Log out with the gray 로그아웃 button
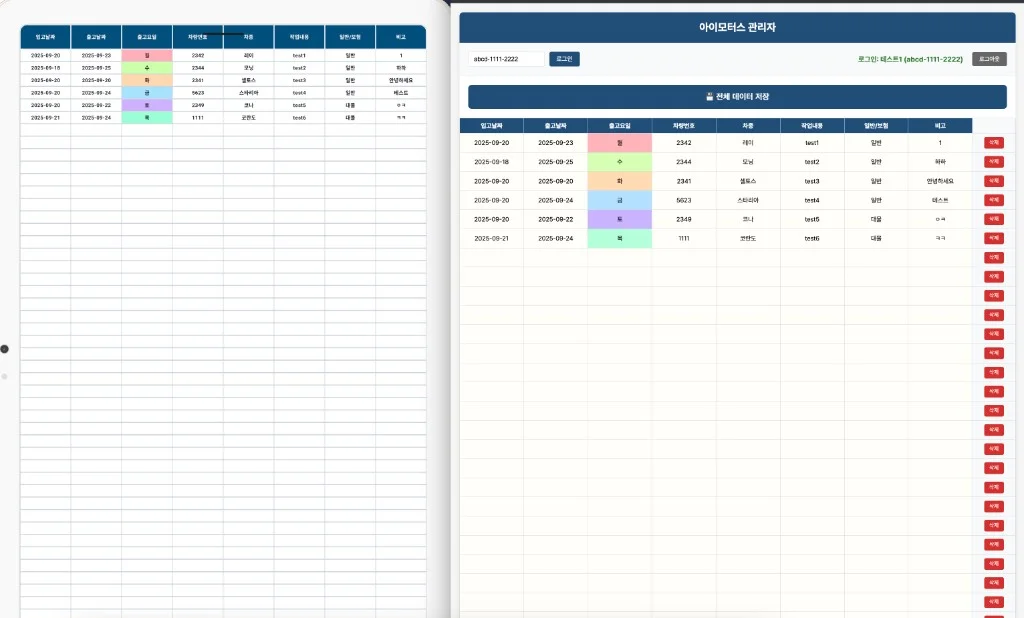The width and height of the screenshot is (1024, 618). (989, 59)
